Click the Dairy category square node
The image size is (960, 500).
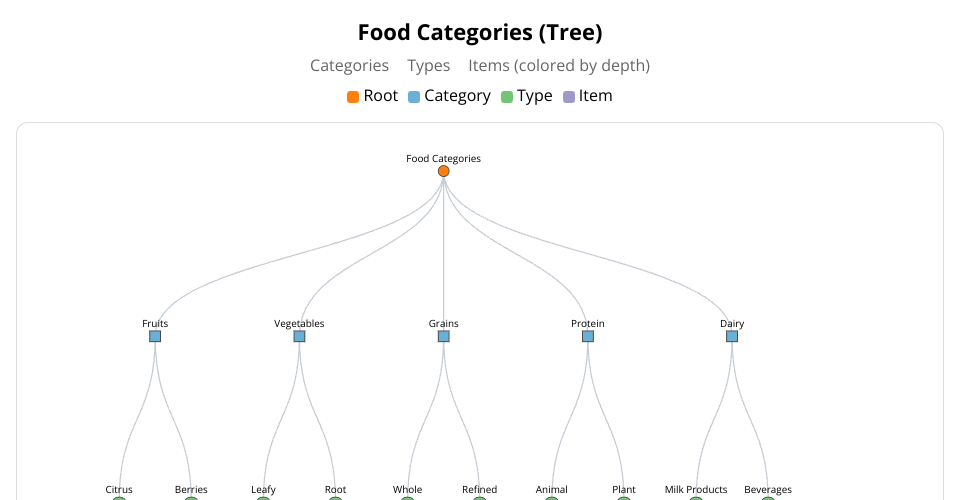coord(732,337)
